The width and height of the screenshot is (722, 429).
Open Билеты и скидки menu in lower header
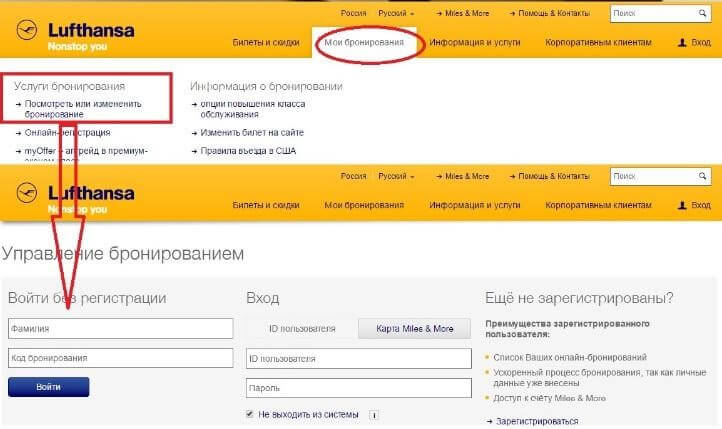coord(266,205)
